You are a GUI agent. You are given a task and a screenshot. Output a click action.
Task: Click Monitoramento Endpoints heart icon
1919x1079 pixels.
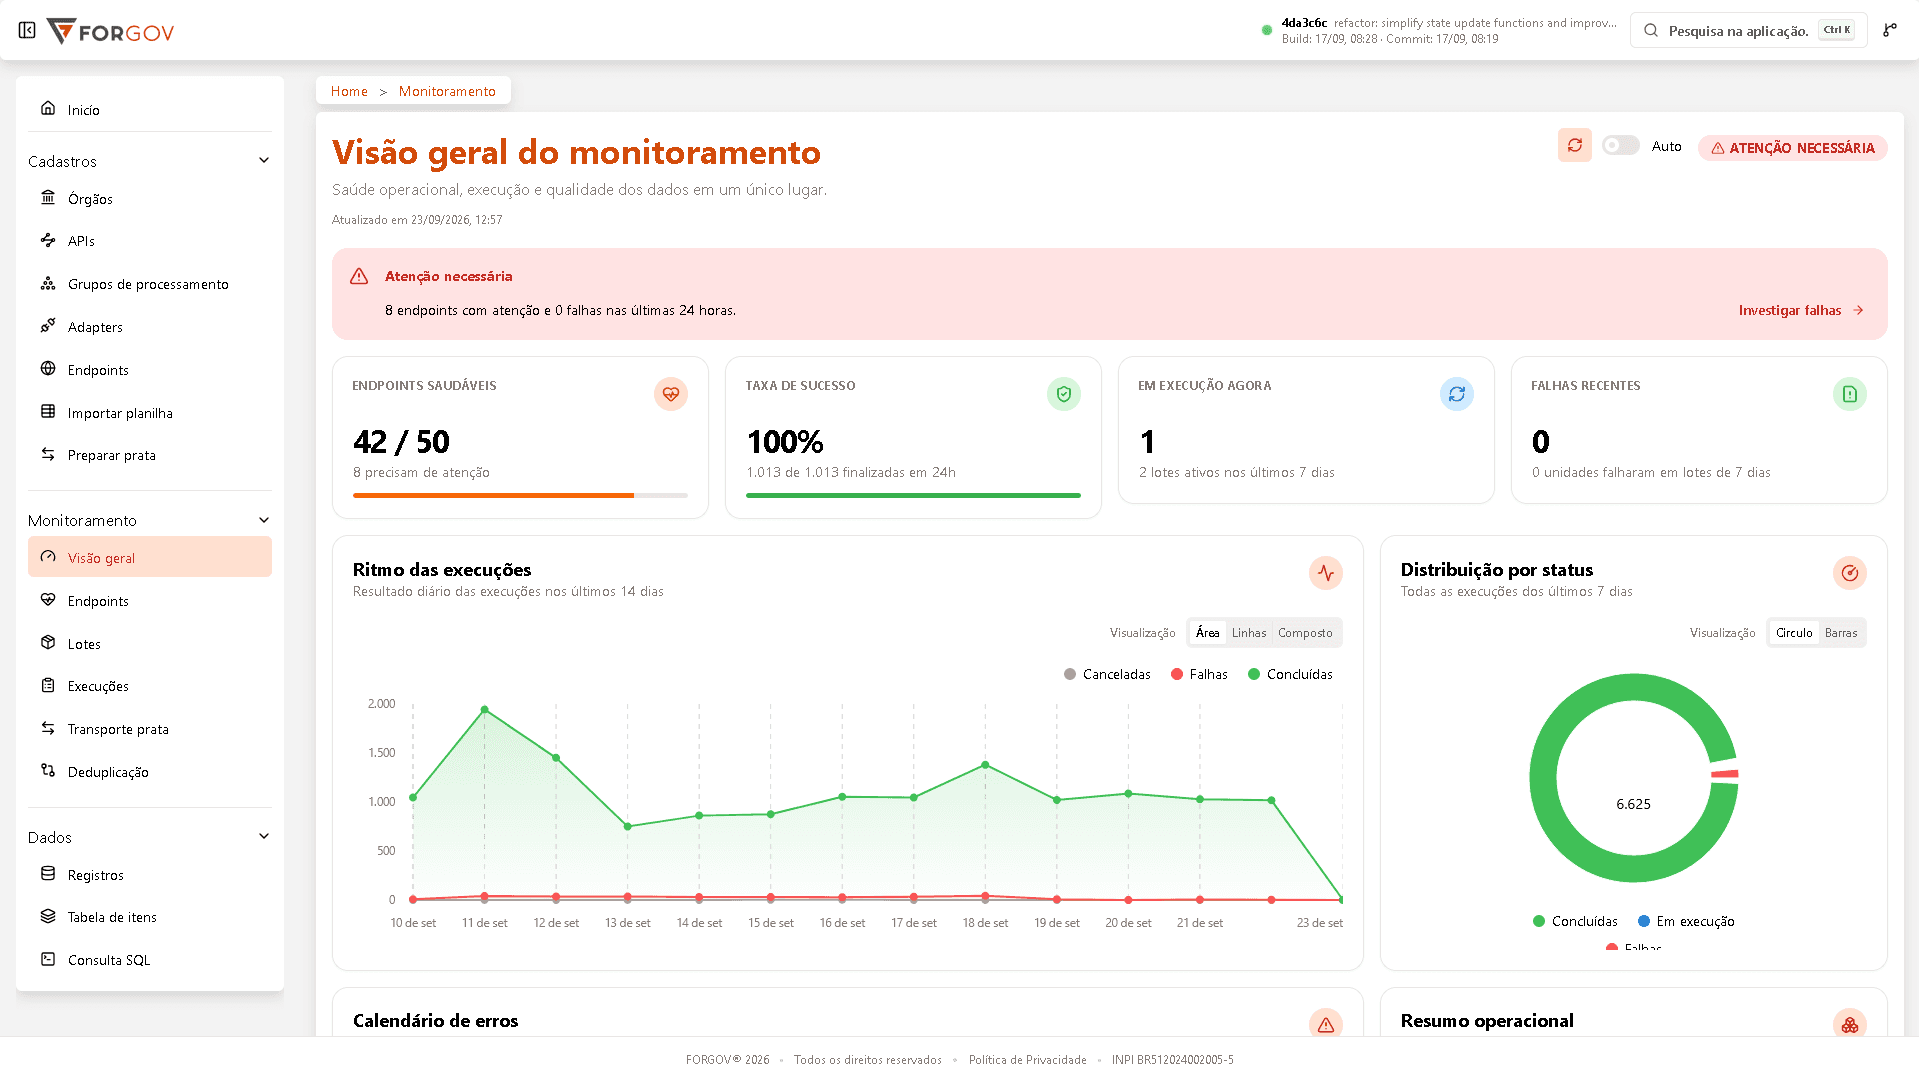(48, 600)
